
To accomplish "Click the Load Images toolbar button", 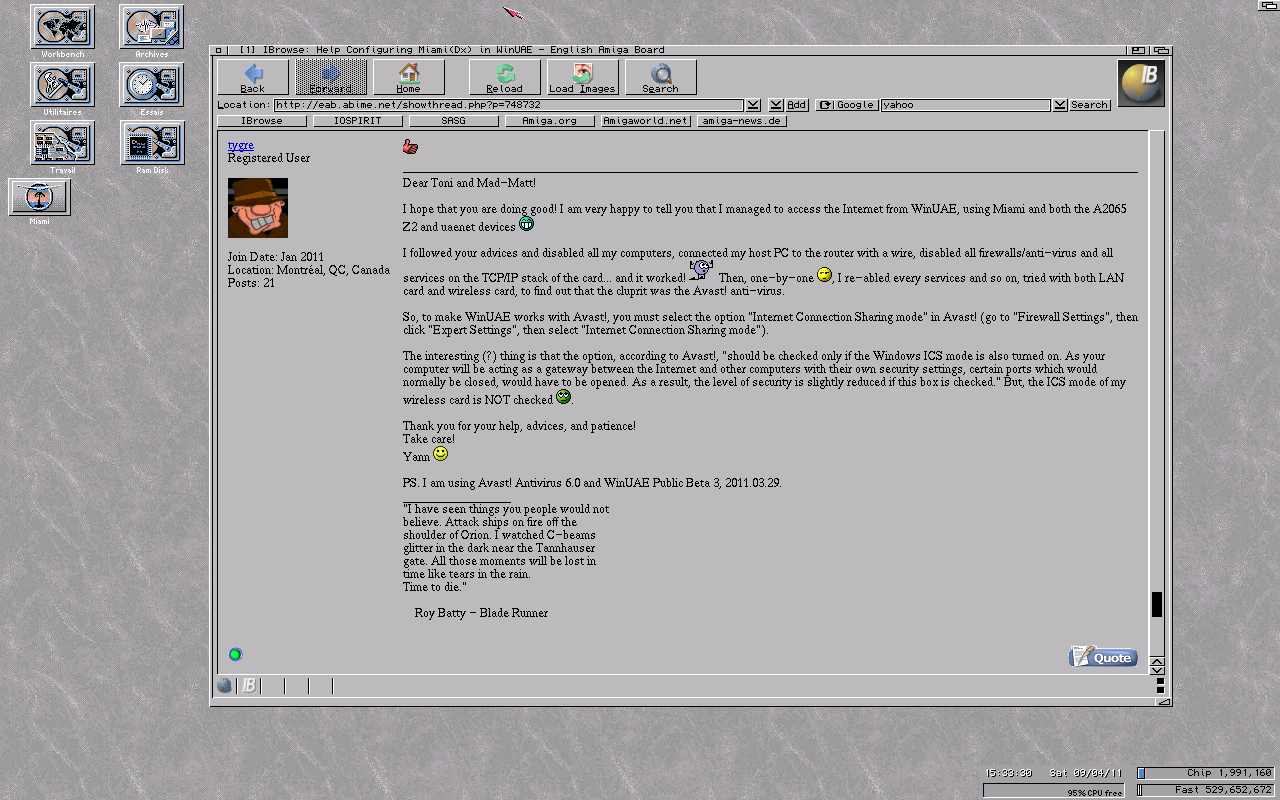I will pyautogui.click(x=583, y=77).
